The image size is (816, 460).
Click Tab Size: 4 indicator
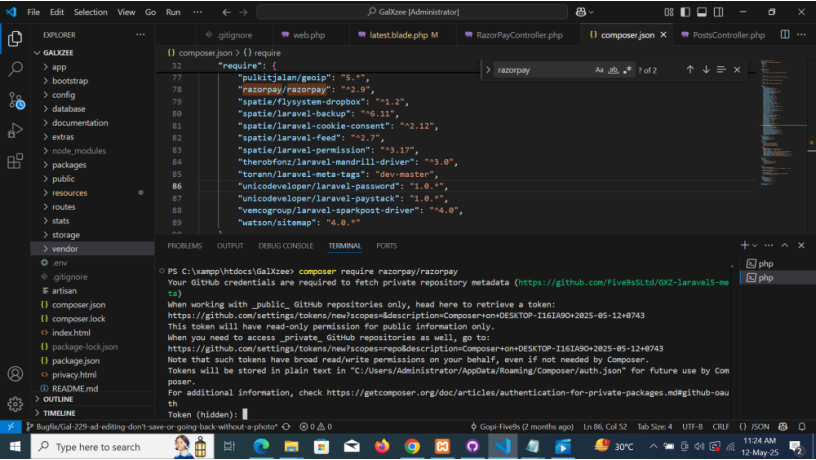[x=655, y=426]
